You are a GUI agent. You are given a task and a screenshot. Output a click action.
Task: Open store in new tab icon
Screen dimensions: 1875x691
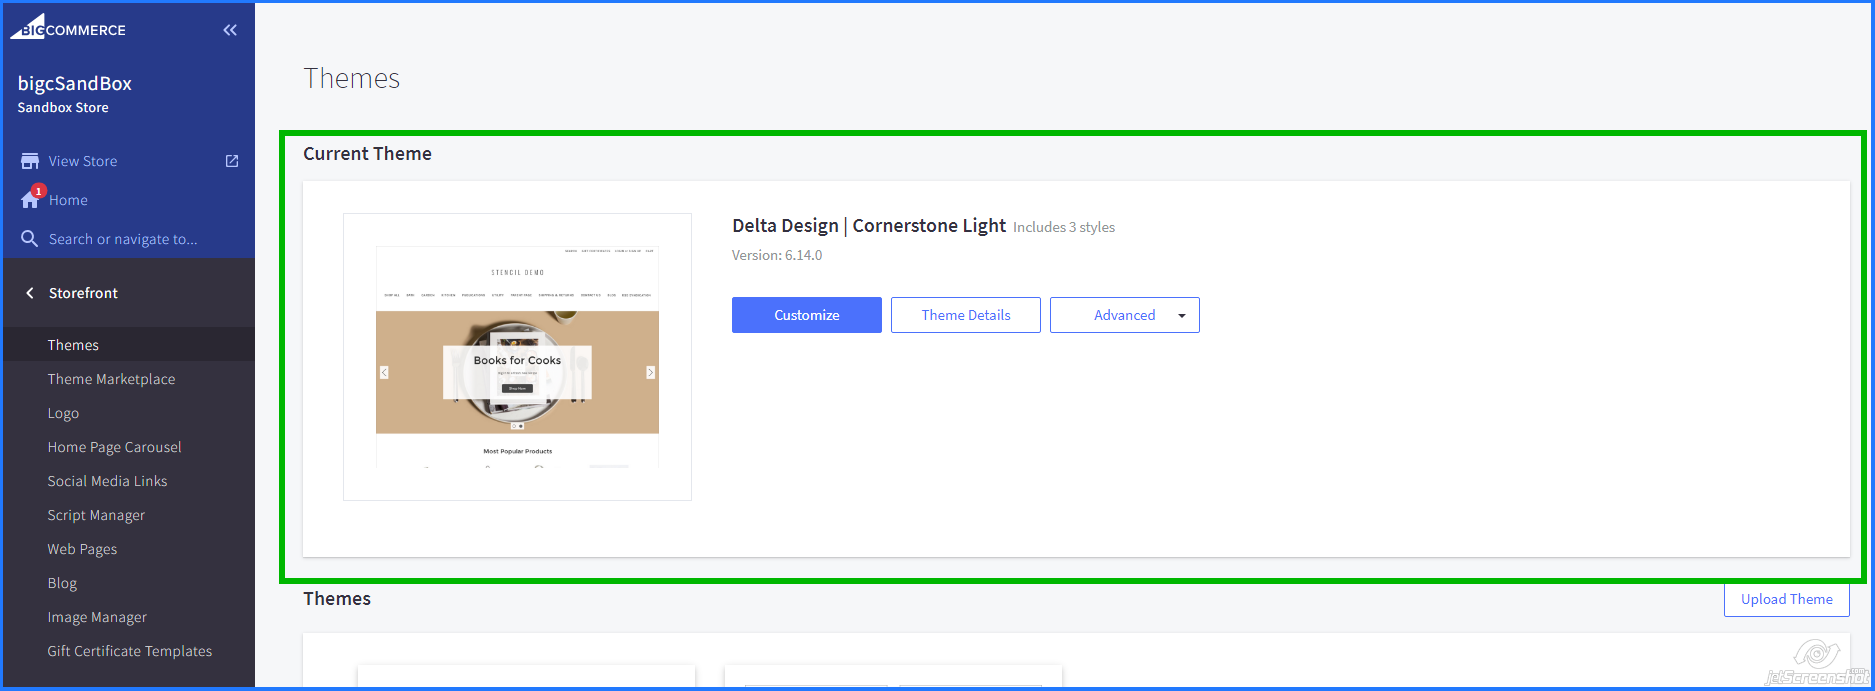[232, 161]
